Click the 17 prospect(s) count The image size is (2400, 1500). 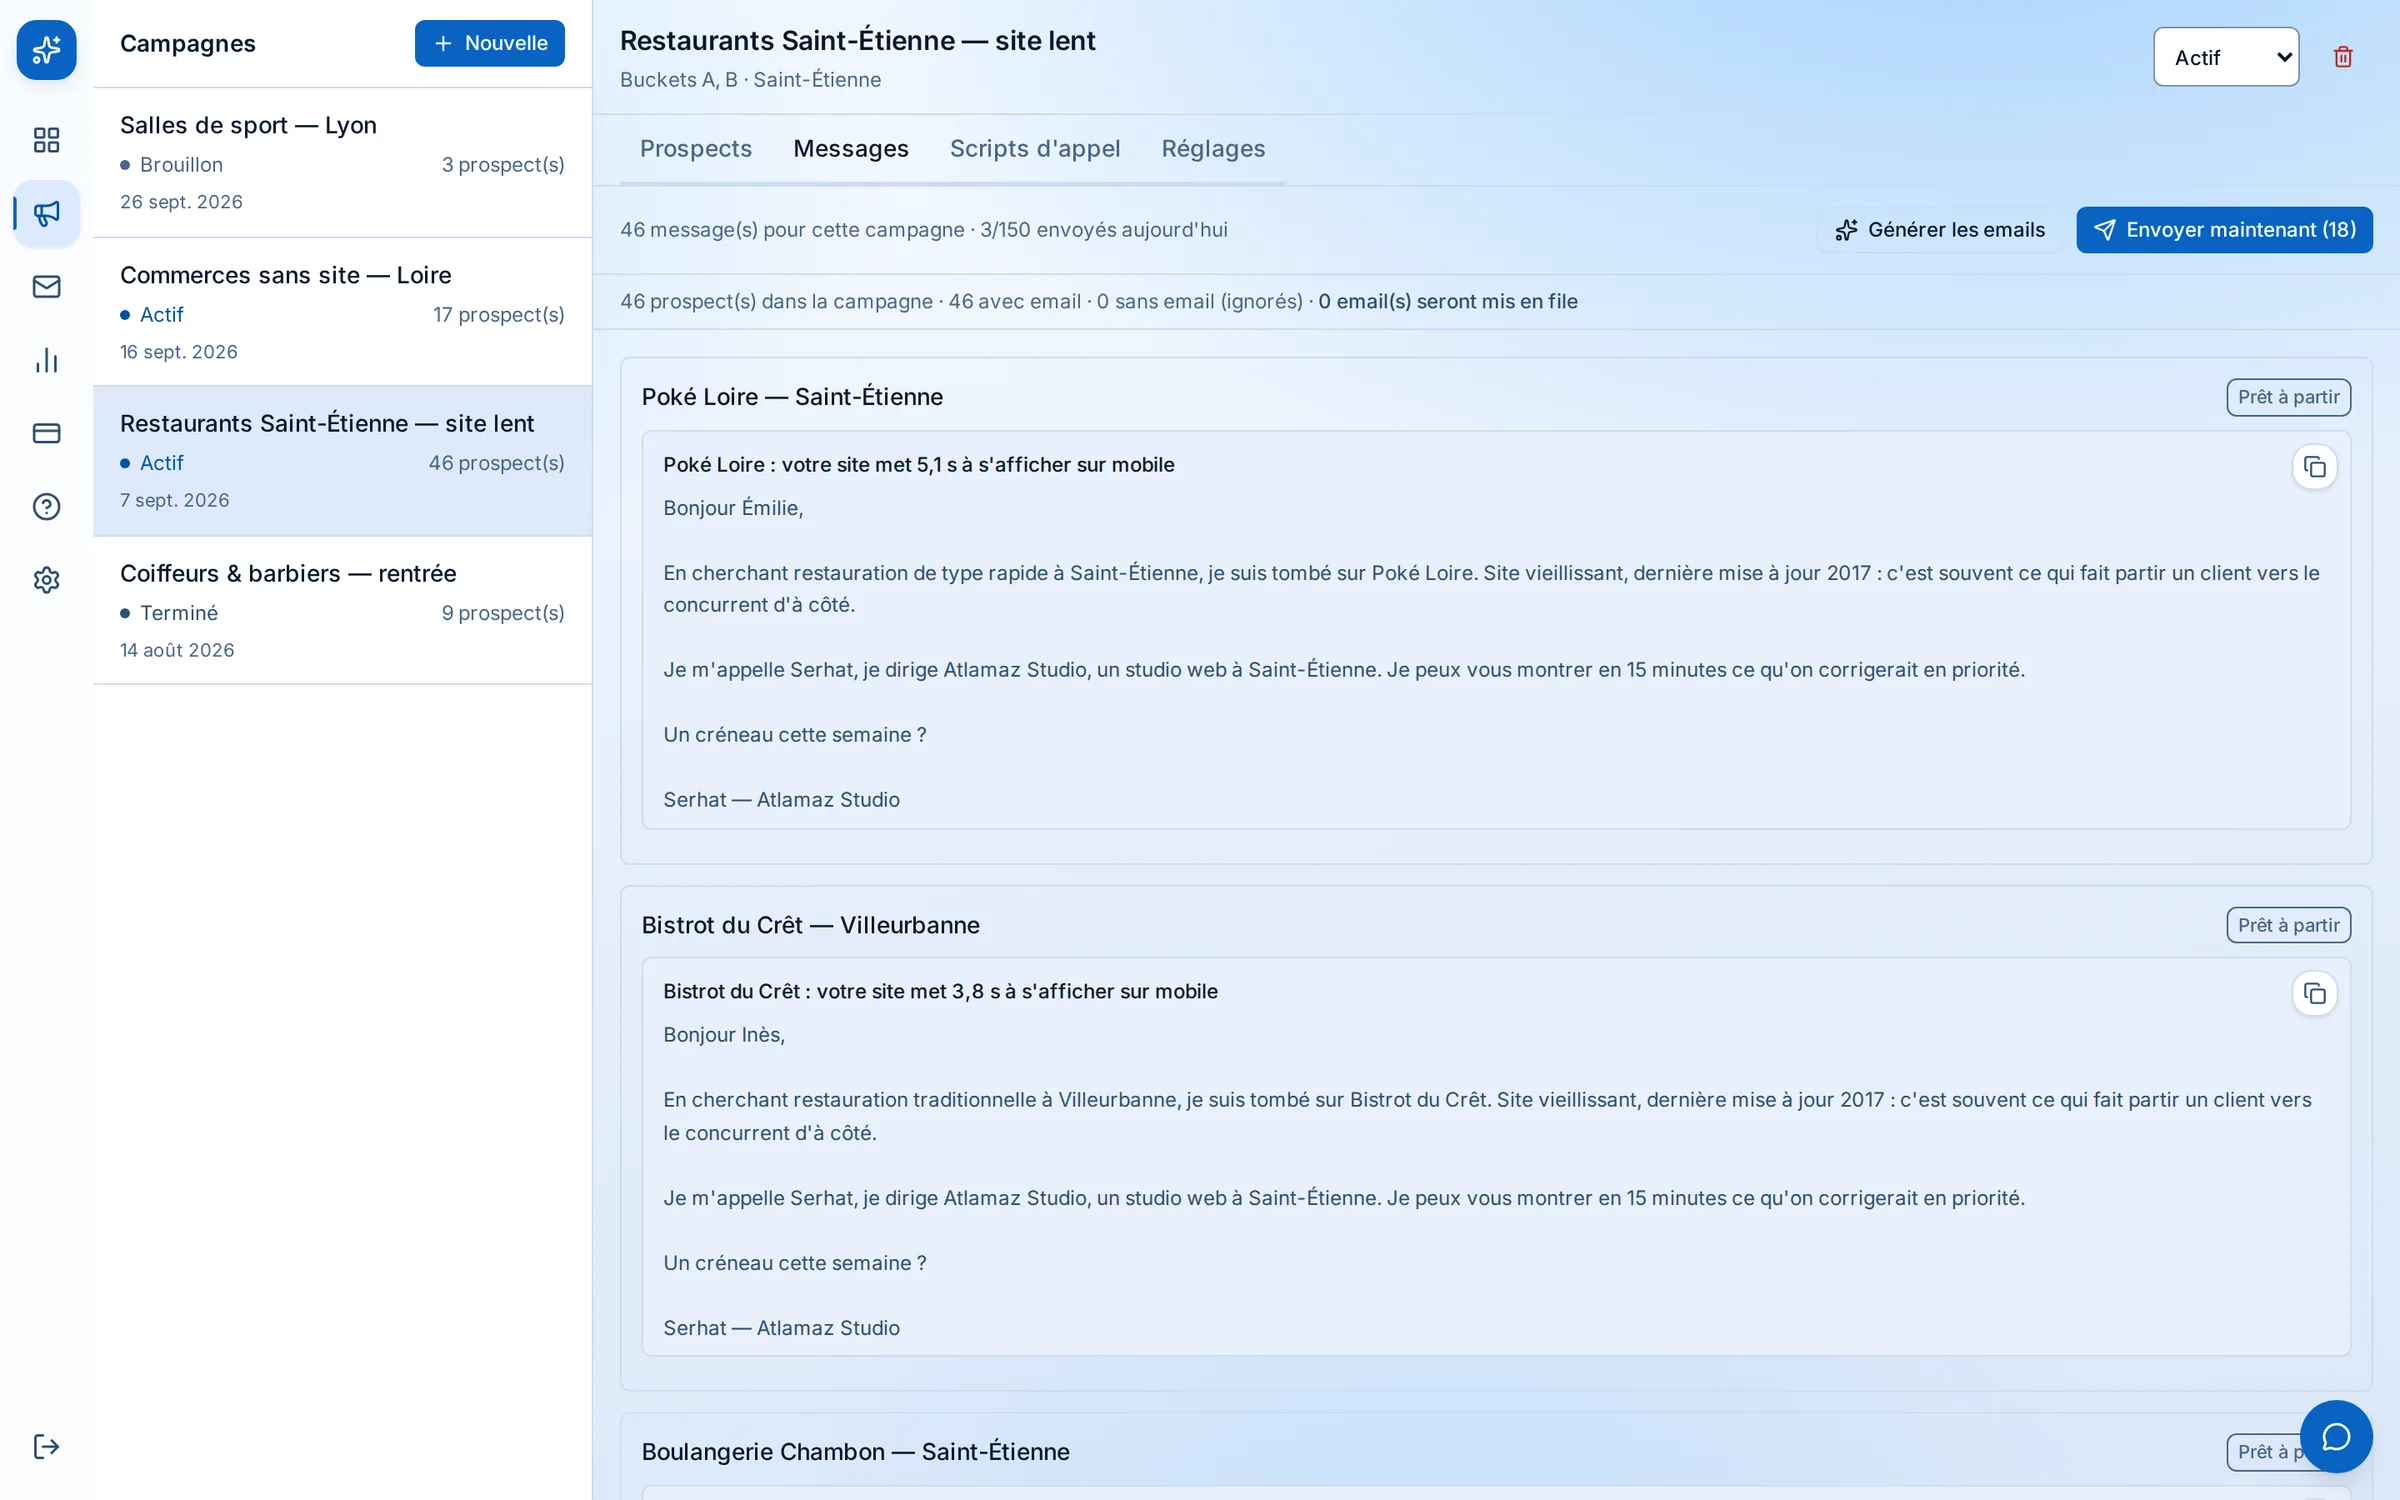(498, 315)
